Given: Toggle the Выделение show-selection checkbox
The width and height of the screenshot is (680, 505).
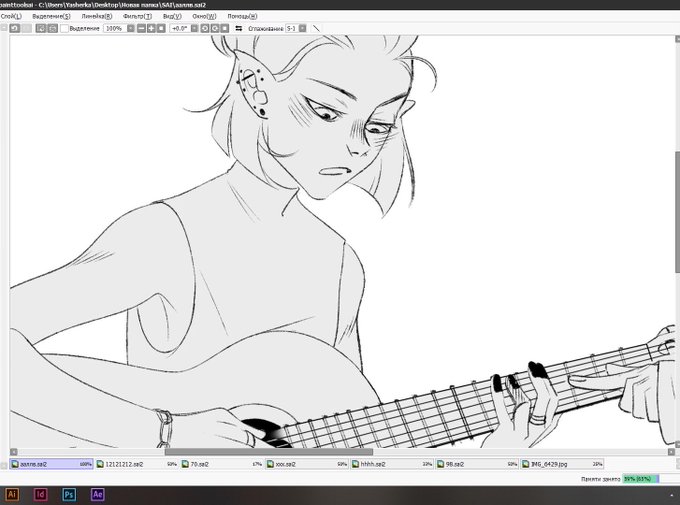Looking at the screenshot, I should pyautogui.click(x=64, y=28).
